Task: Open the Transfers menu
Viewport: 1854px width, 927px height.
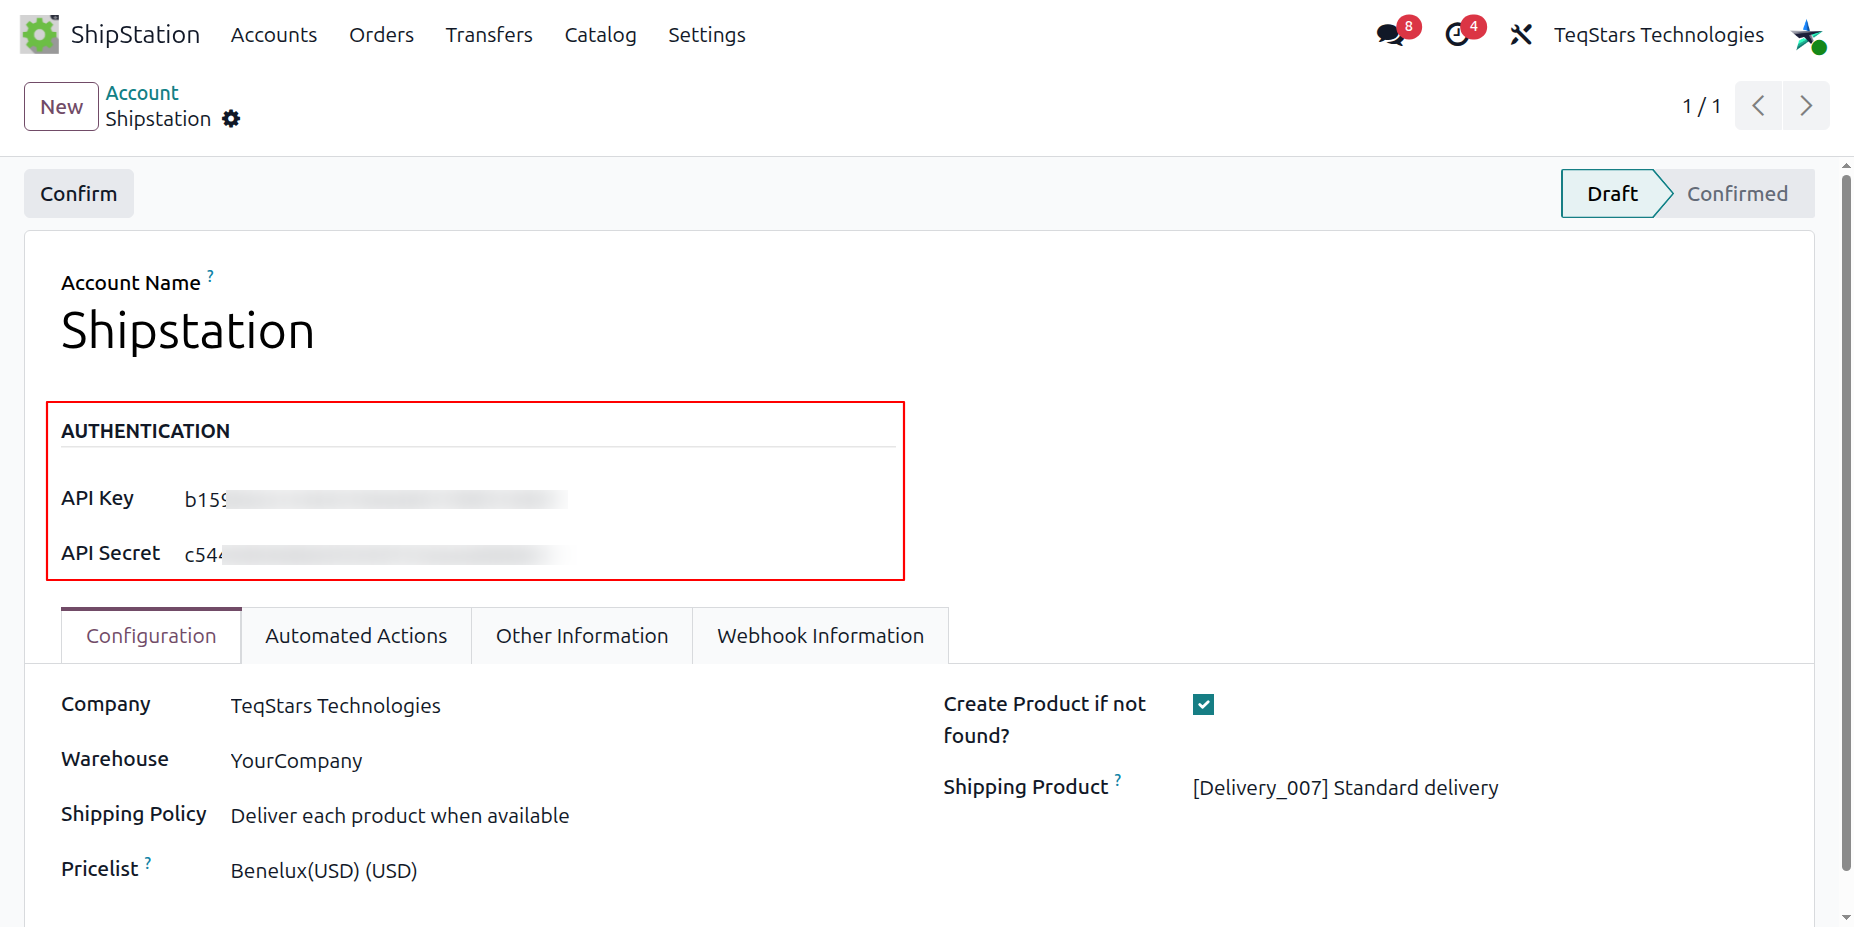Action: tap(489, 35)
